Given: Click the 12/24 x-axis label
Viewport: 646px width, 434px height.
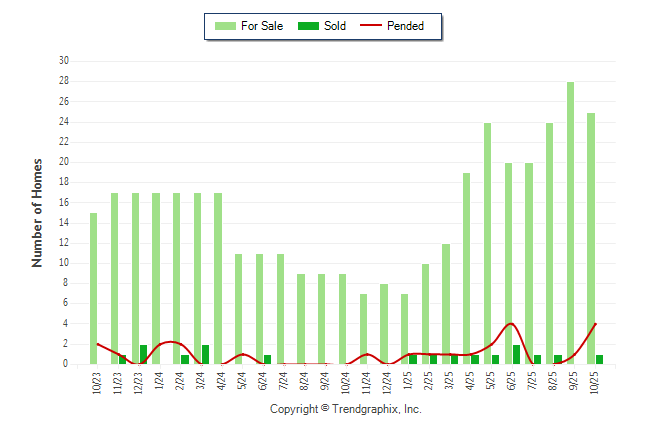Looking at the screenshot, I should pos(386,386).
